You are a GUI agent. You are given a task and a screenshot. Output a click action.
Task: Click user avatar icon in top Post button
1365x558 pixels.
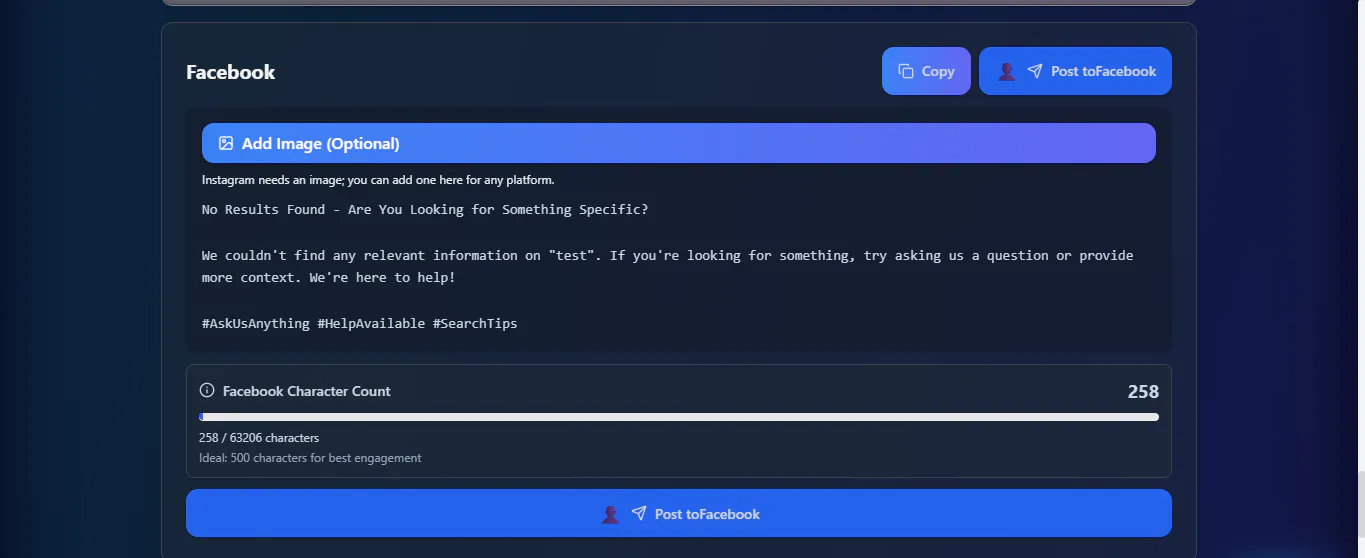point(1007,71)
